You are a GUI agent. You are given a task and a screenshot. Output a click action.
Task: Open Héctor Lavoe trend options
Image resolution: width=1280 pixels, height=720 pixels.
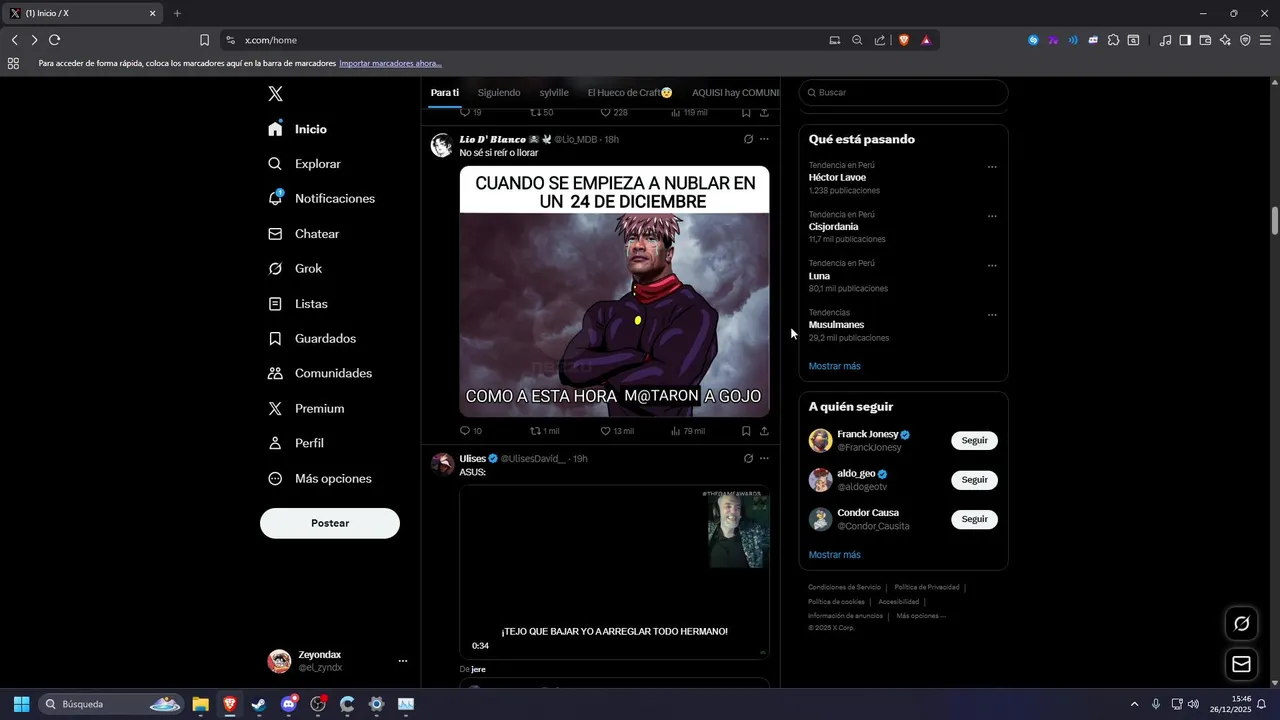coord(992,167)
